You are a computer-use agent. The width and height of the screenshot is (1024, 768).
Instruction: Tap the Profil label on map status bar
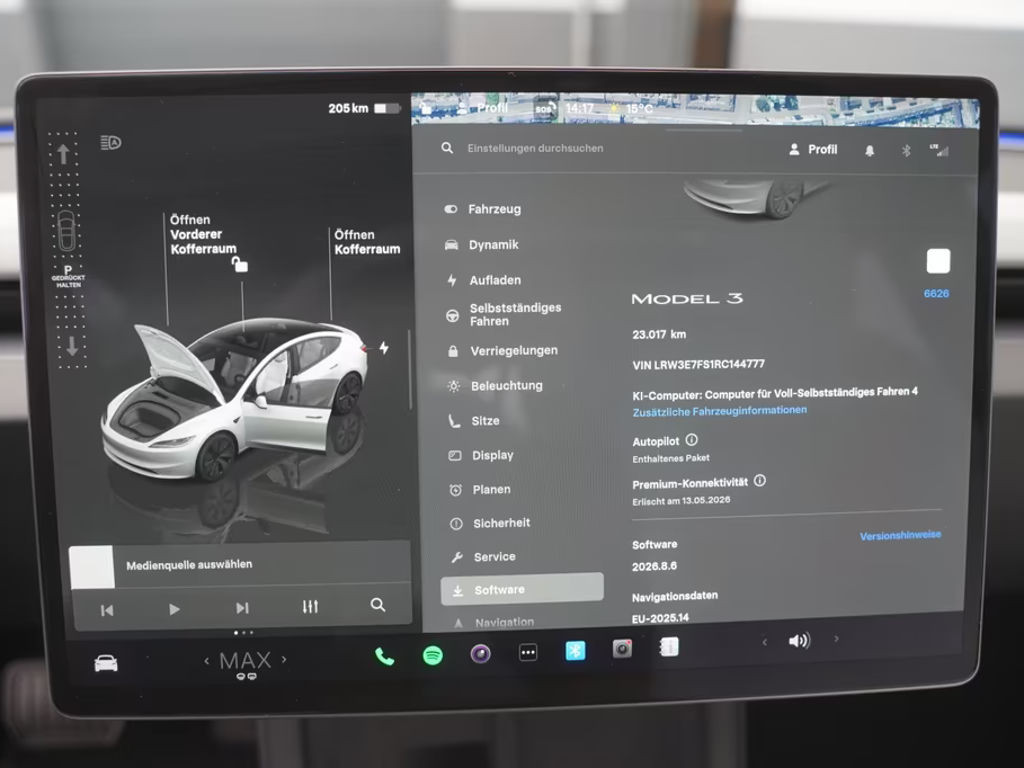492,108
